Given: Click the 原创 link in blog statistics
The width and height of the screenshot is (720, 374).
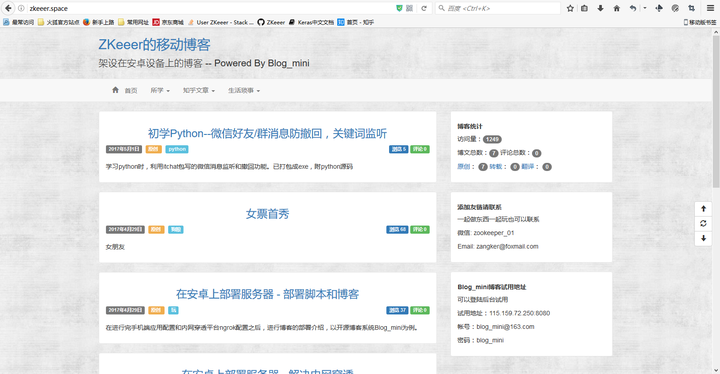Looking at the screenshot, I should 463,166.
